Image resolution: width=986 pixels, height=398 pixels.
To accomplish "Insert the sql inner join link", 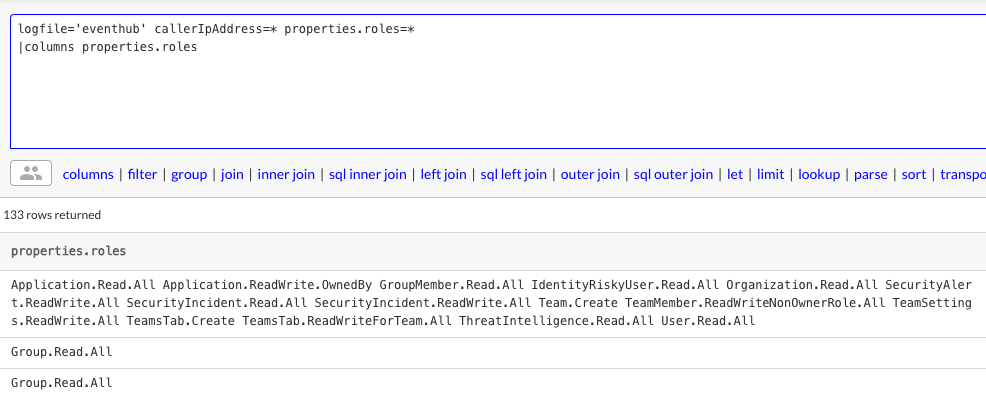I will pos(367,174).
